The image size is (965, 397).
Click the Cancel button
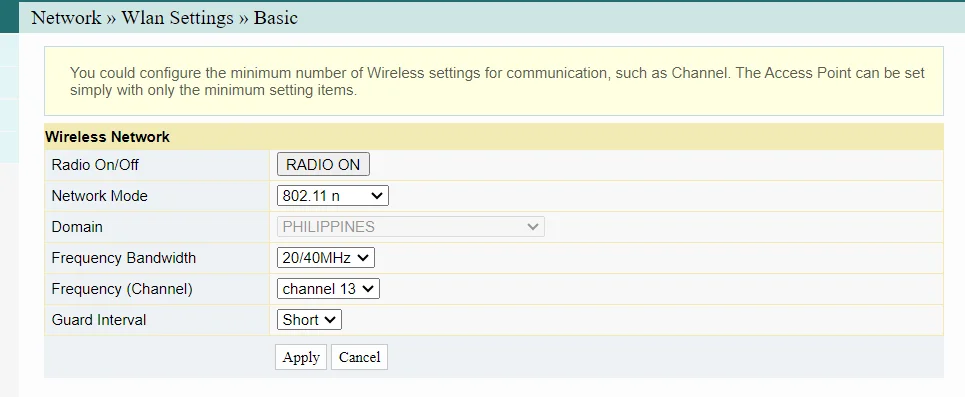pyautogui.click(x=359, y=357)
